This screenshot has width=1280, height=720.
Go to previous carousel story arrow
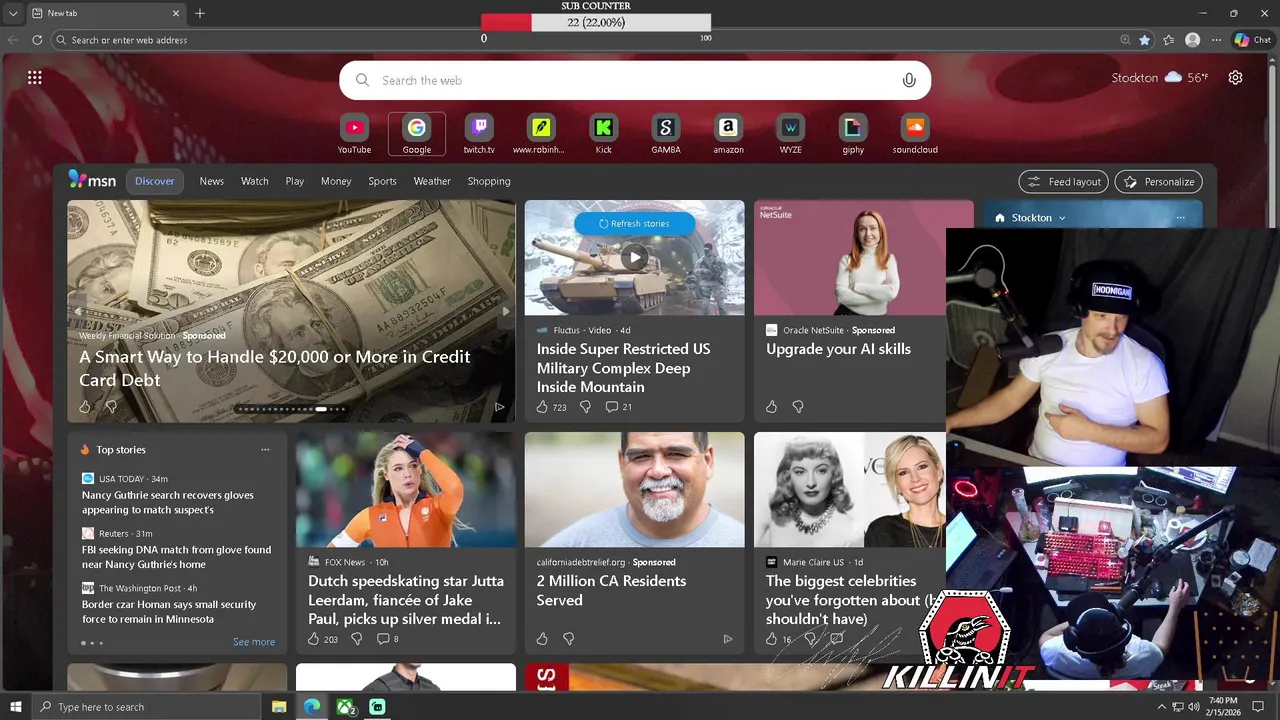pos(78,311)
